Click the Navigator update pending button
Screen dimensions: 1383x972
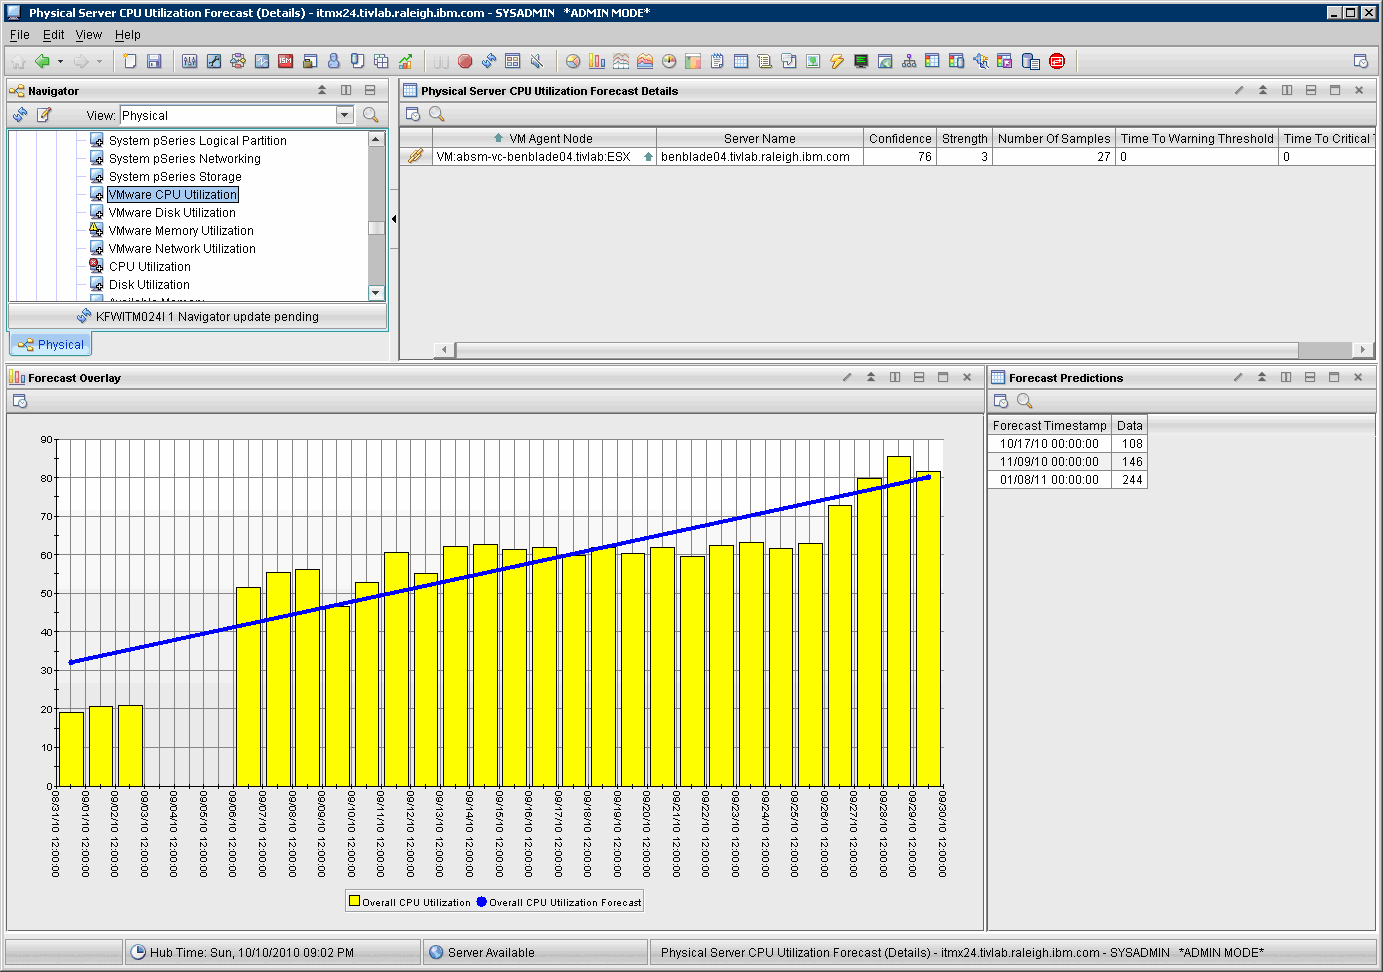(197, 317)
